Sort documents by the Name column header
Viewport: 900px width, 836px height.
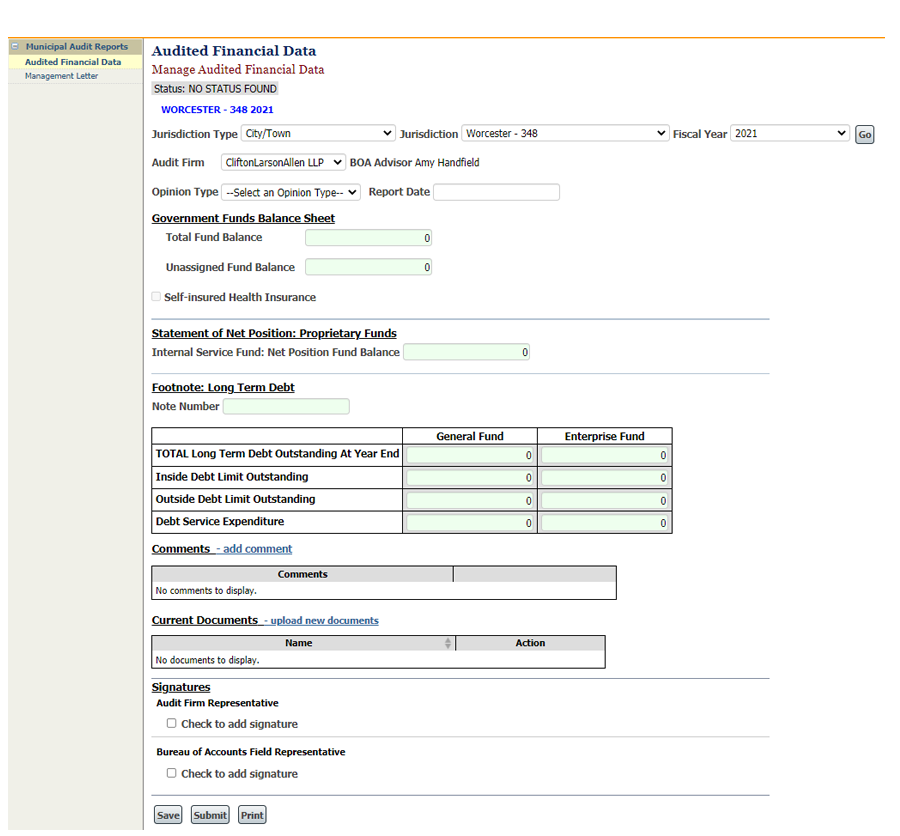point(303,643)
